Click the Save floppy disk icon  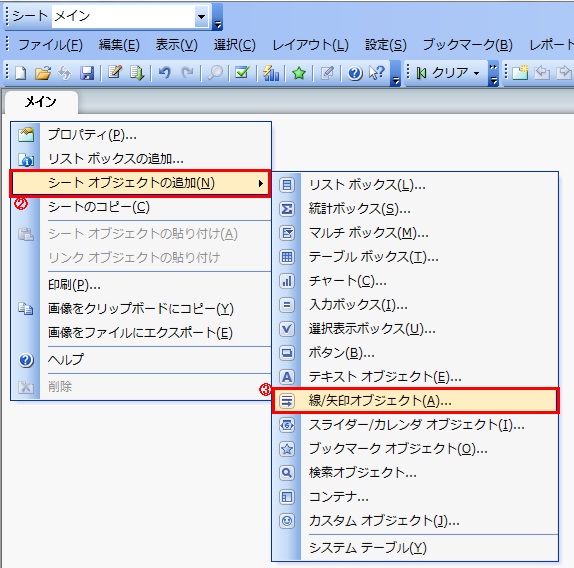(87, 73)
